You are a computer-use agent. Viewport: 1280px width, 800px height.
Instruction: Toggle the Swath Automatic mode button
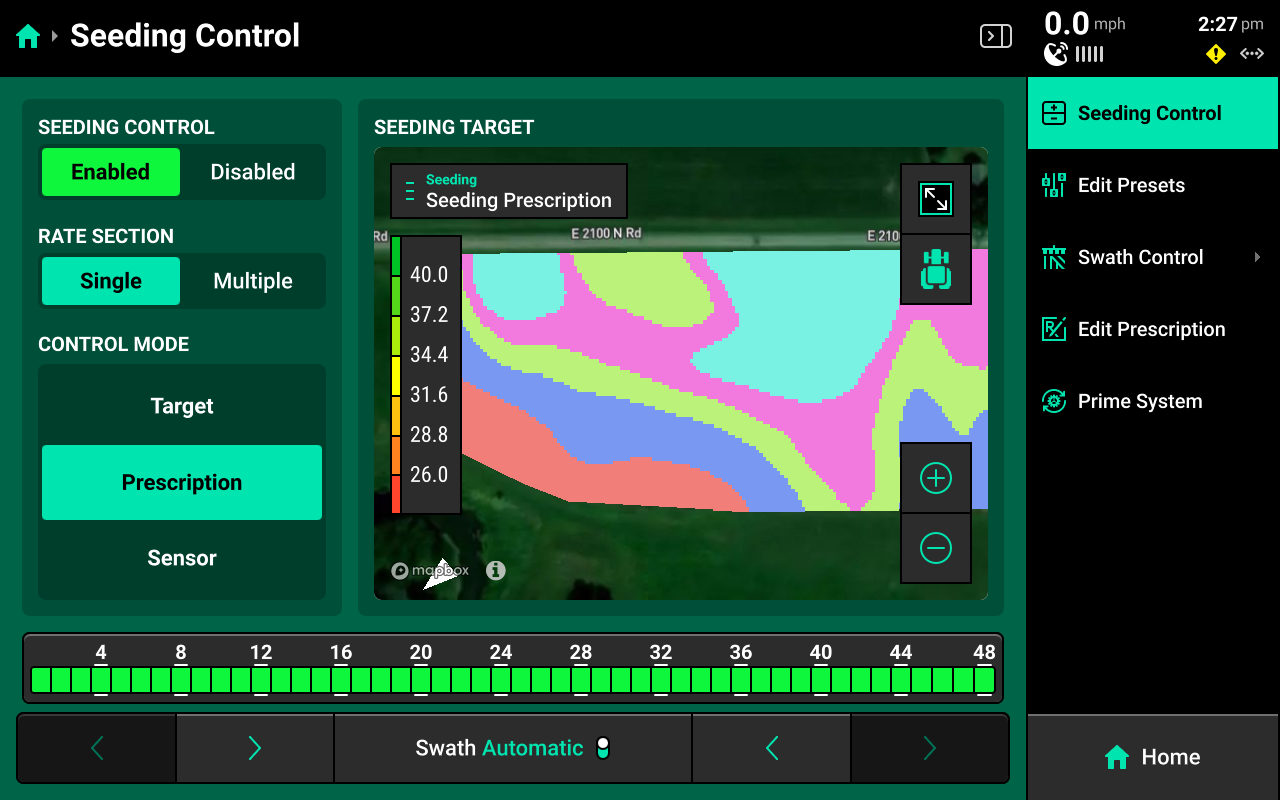(x=512, y=748)
